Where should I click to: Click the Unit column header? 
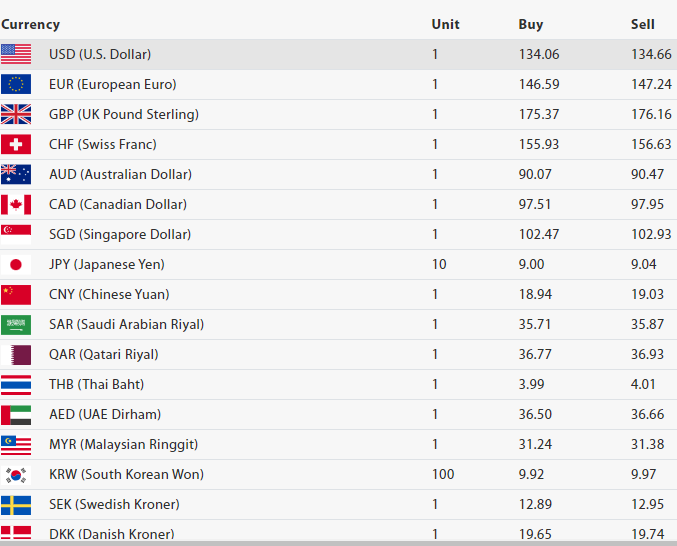[x=445, y=24]
